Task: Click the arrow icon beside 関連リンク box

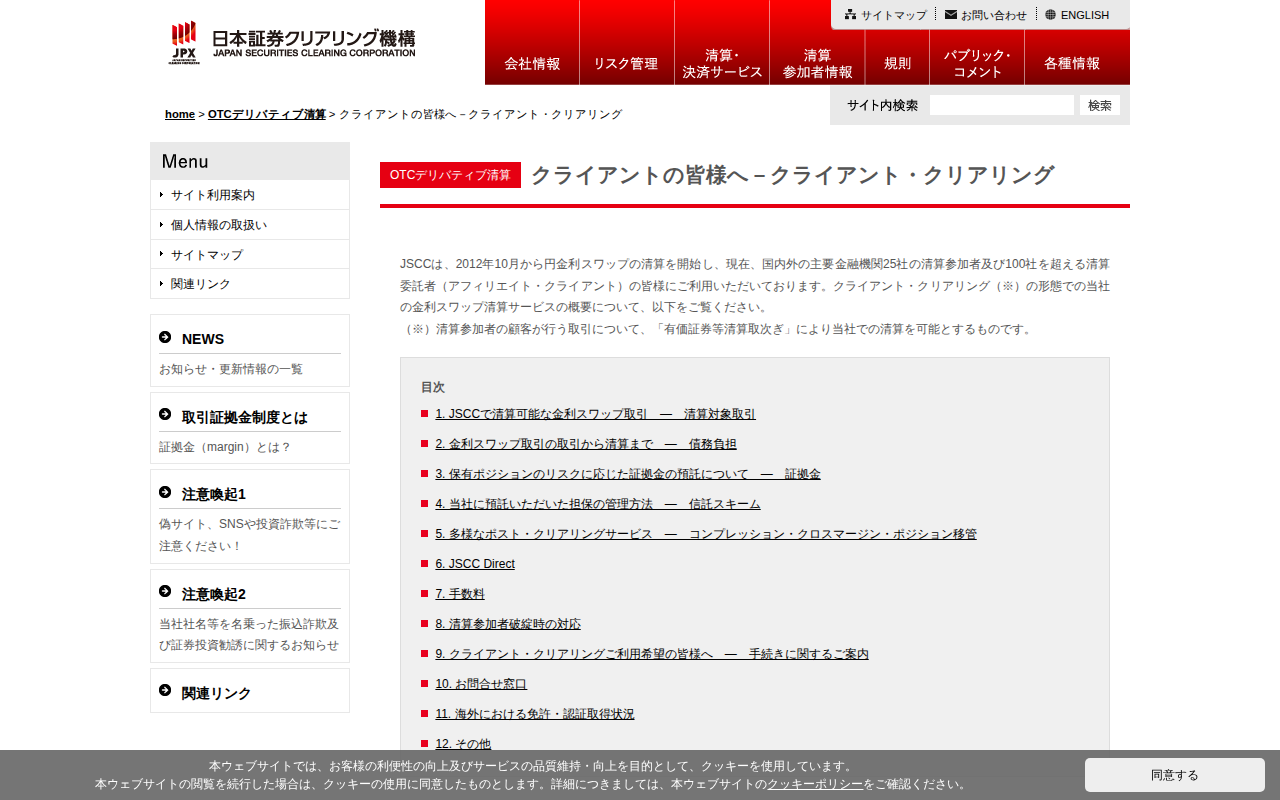Action: coord(165,691)
